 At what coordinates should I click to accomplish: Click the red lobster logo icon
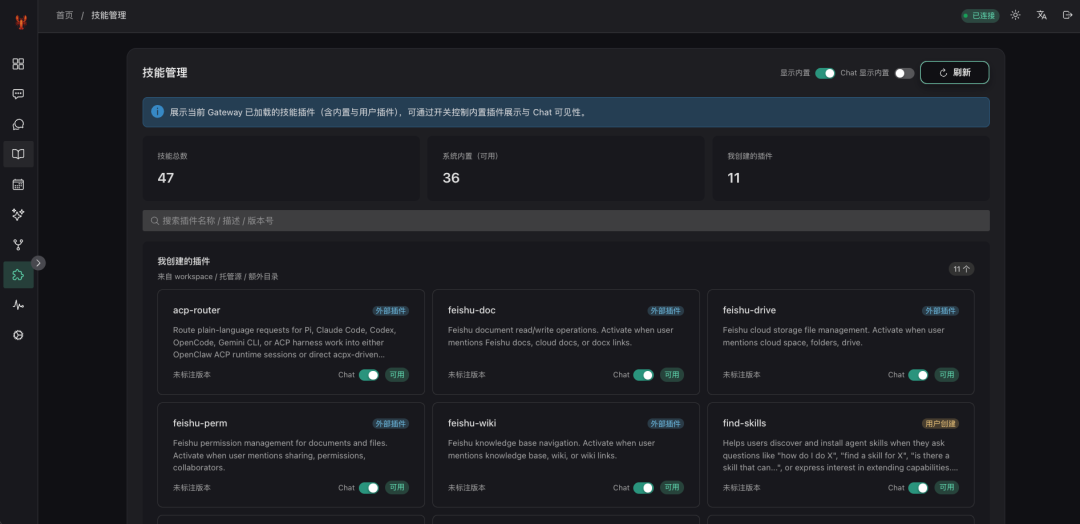[22, 22]
